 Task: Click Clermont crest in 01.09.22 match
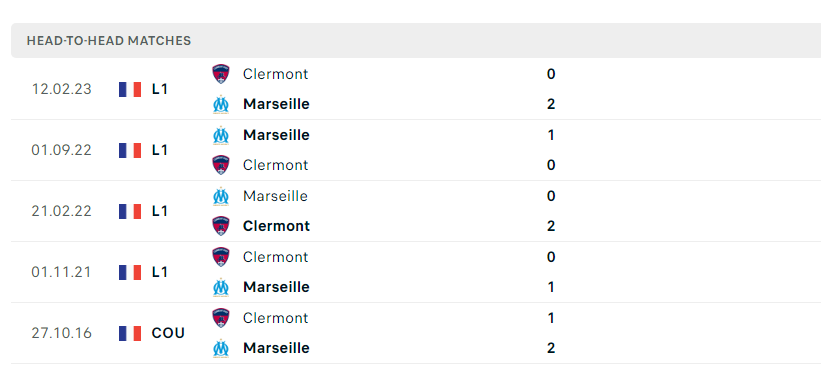(220, 165)
